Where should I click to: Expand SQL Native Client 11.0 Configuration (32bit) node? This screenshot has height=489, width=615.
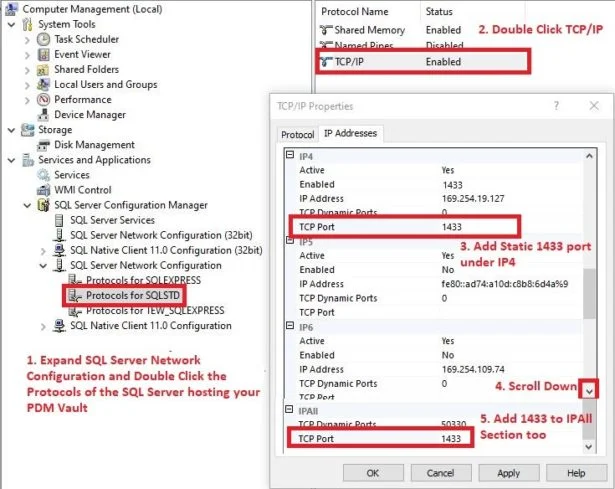(x=43, y=251)
